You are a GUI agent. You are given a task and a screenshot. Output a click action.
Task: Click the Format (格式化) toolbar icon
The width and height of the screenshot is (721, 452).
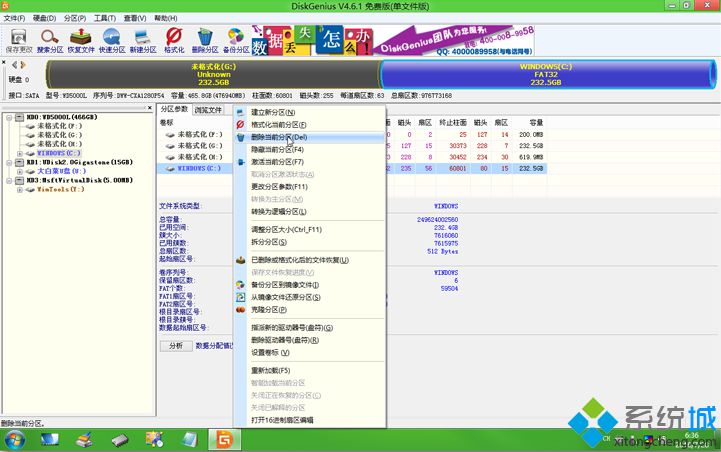pos(174,40)
